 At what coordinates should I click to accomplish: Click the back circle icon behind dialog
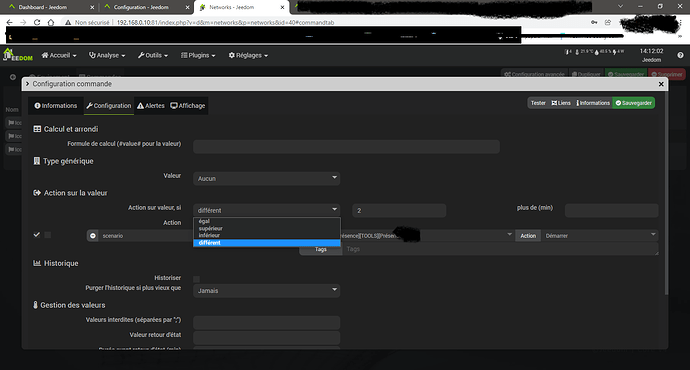pyautogui.click(x=13, y=77)
